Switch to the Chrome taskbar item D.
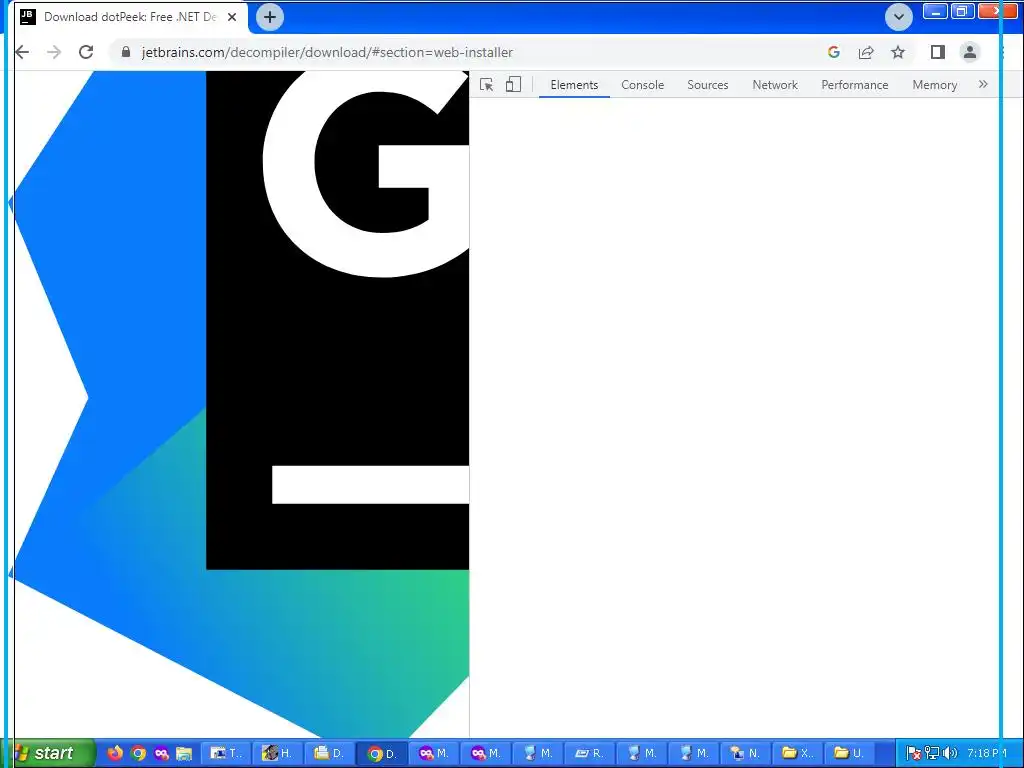This screenshot has width=1024, height=768. pyautogui.click(x=382, y=754)
